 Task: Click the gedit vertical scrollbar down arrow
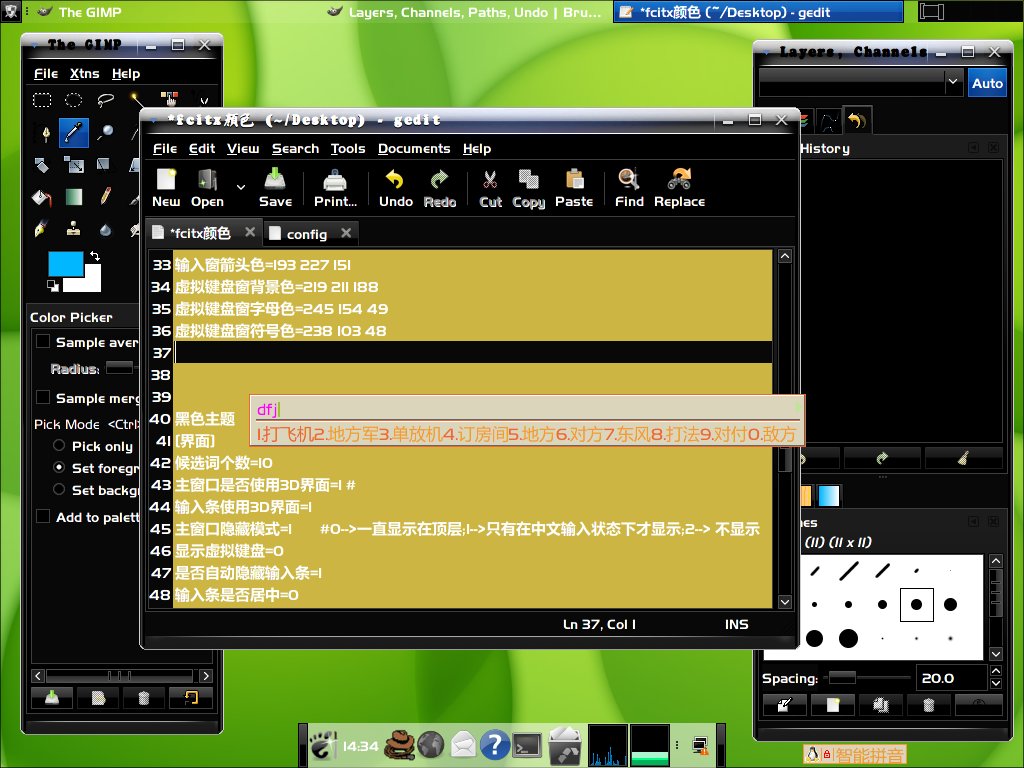click(x=785, y=601)
